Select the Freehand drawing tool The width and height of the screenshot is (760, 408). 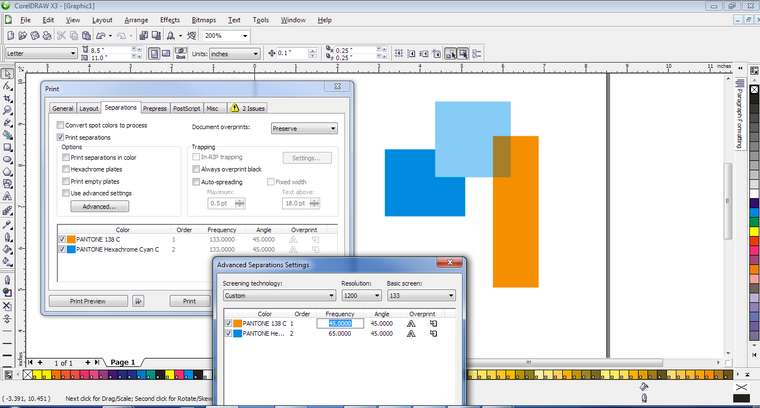tap(7, 123)
